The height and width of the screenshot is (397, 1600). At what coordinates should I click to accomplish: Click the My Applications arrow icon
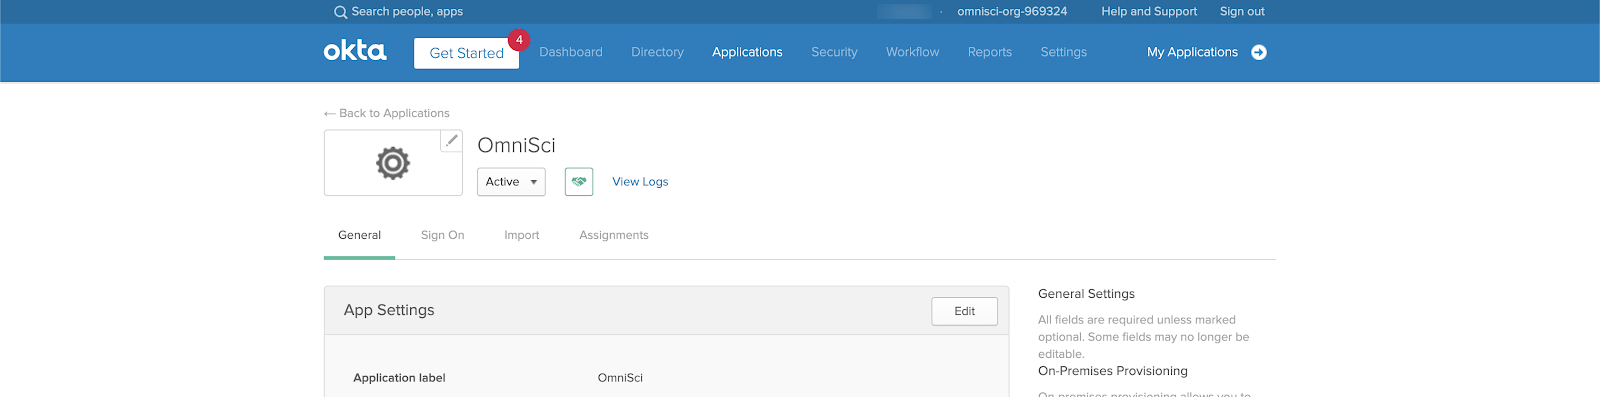[1259, 52]
